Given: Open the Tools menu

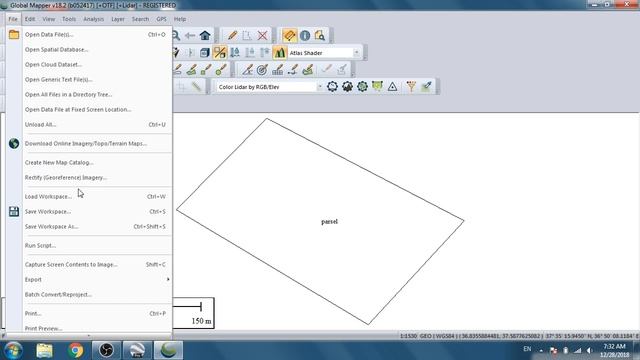Looking at the screenshot, I should tap(69, 19).
